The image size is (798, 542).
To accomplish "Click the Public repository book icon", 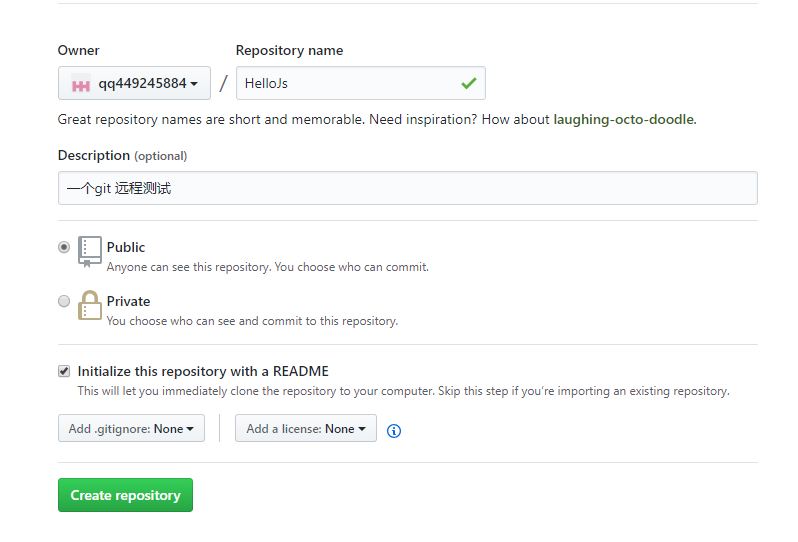I will [90, 252].
